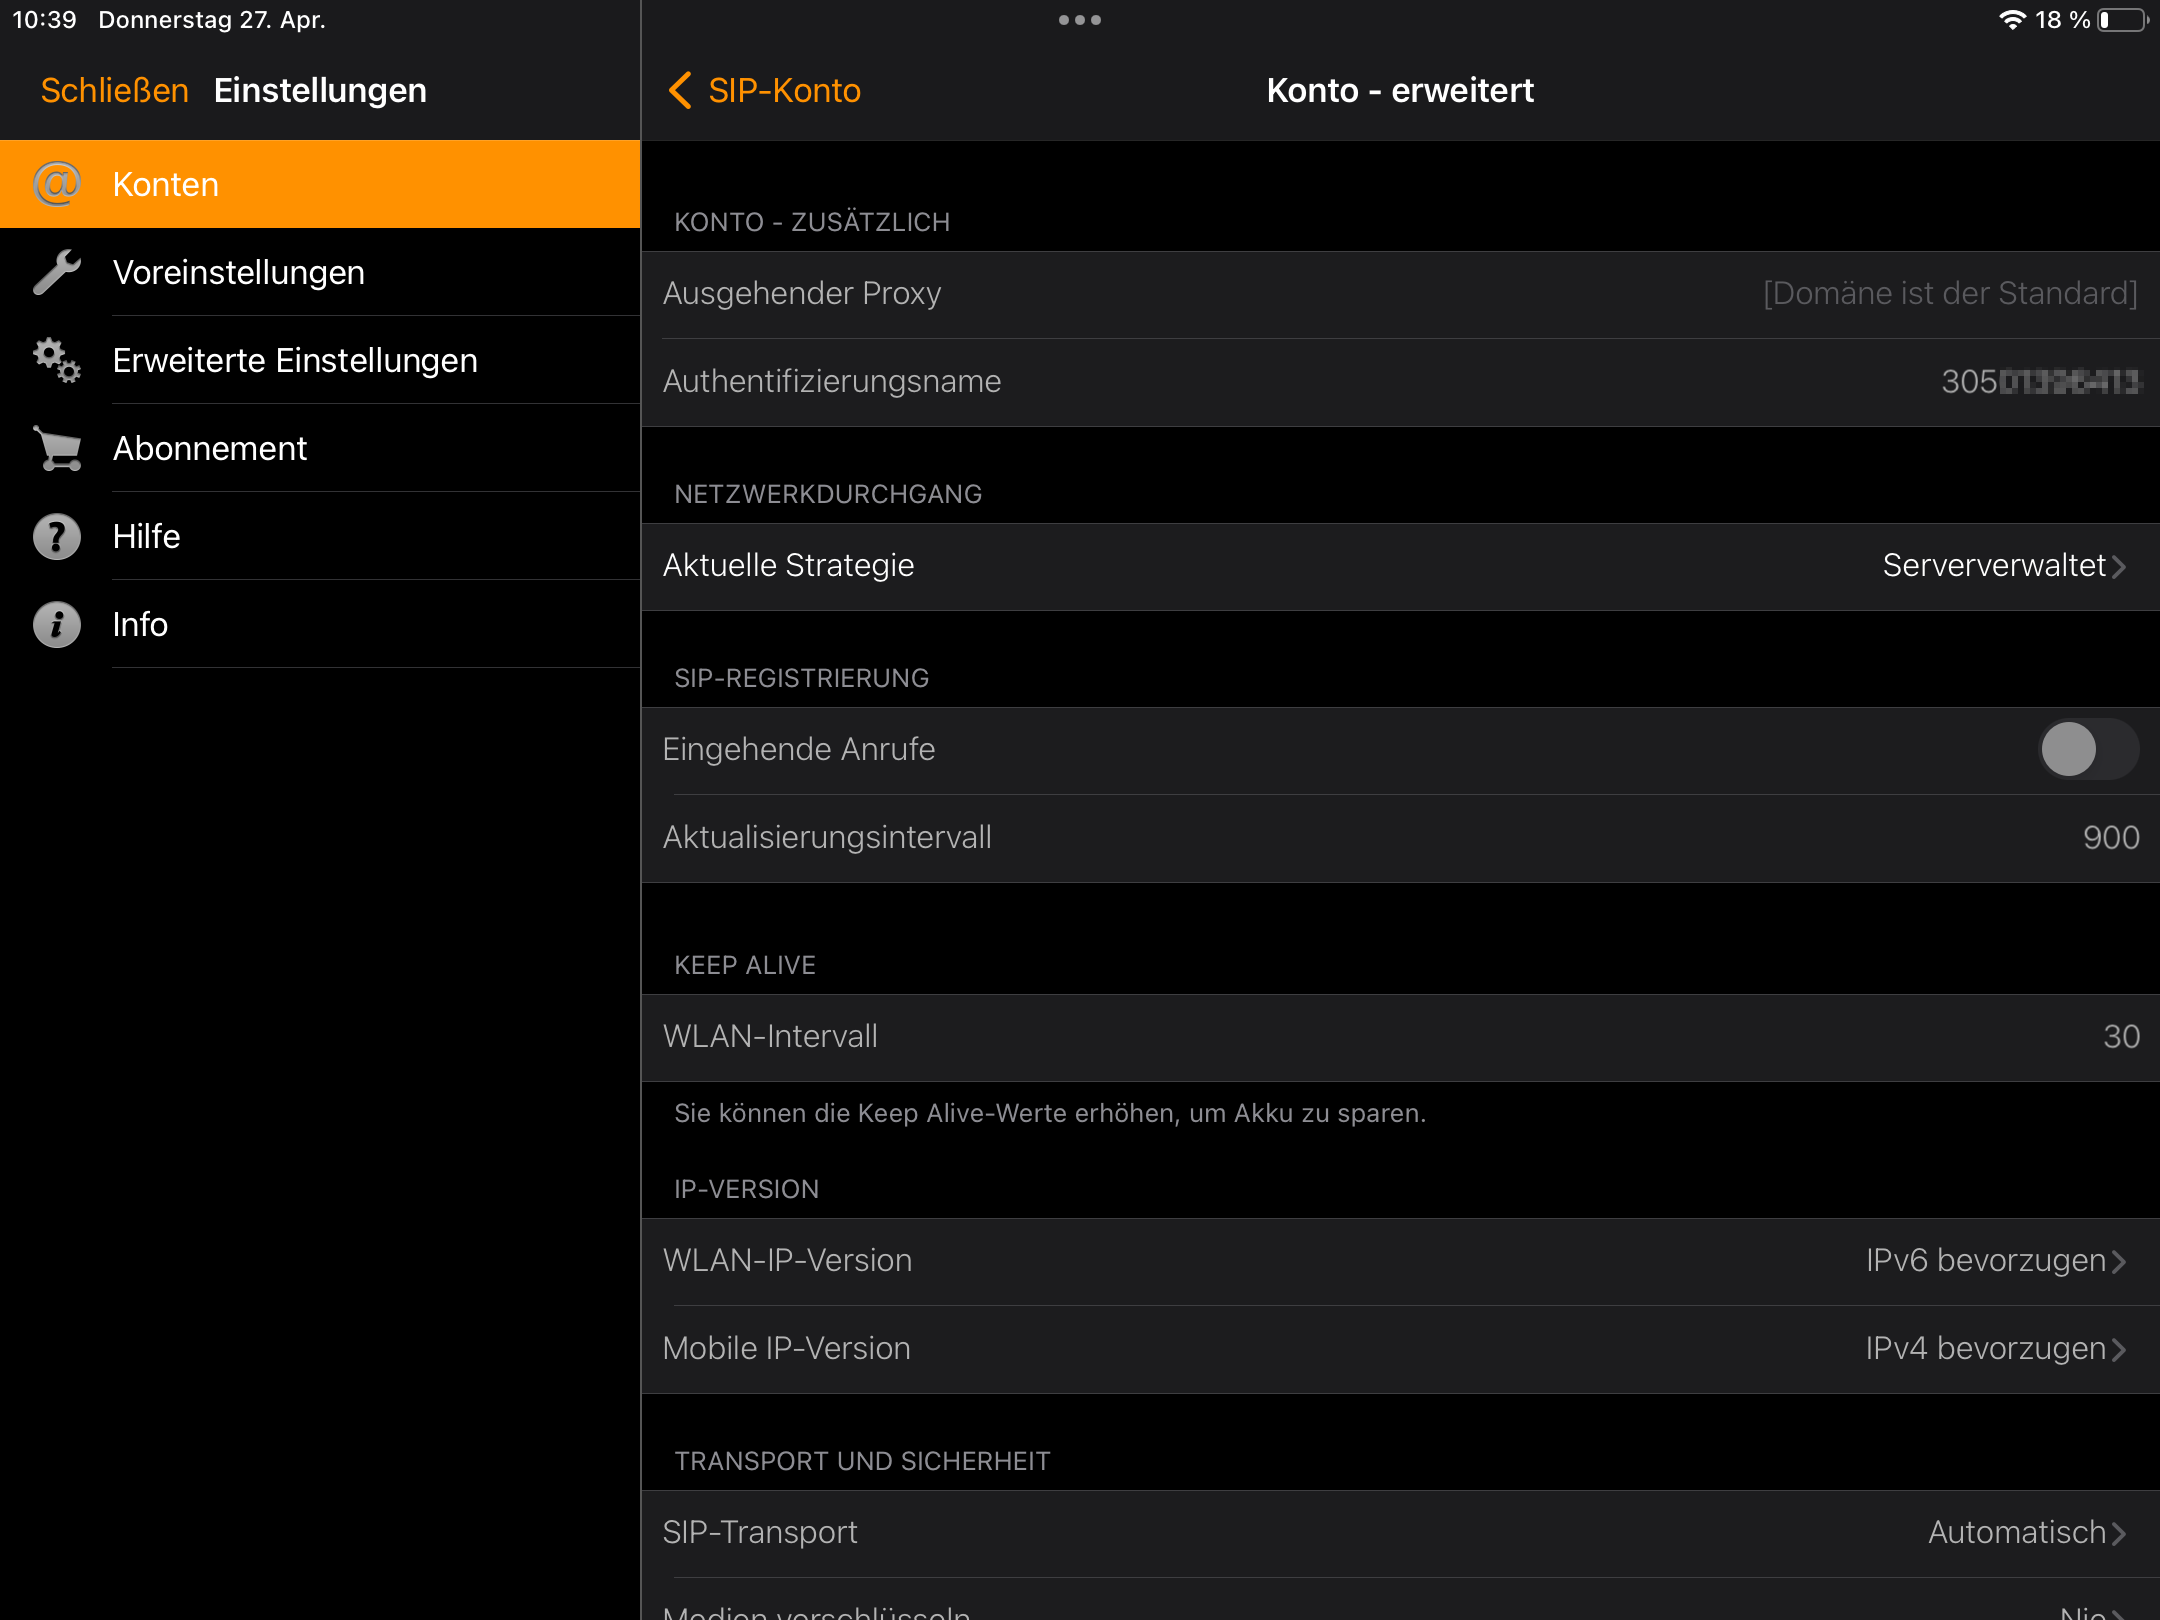Toggle the Eingehende Anrufe switch
Screen dimensions: 2160x1620
click(x=2088, y=749)
